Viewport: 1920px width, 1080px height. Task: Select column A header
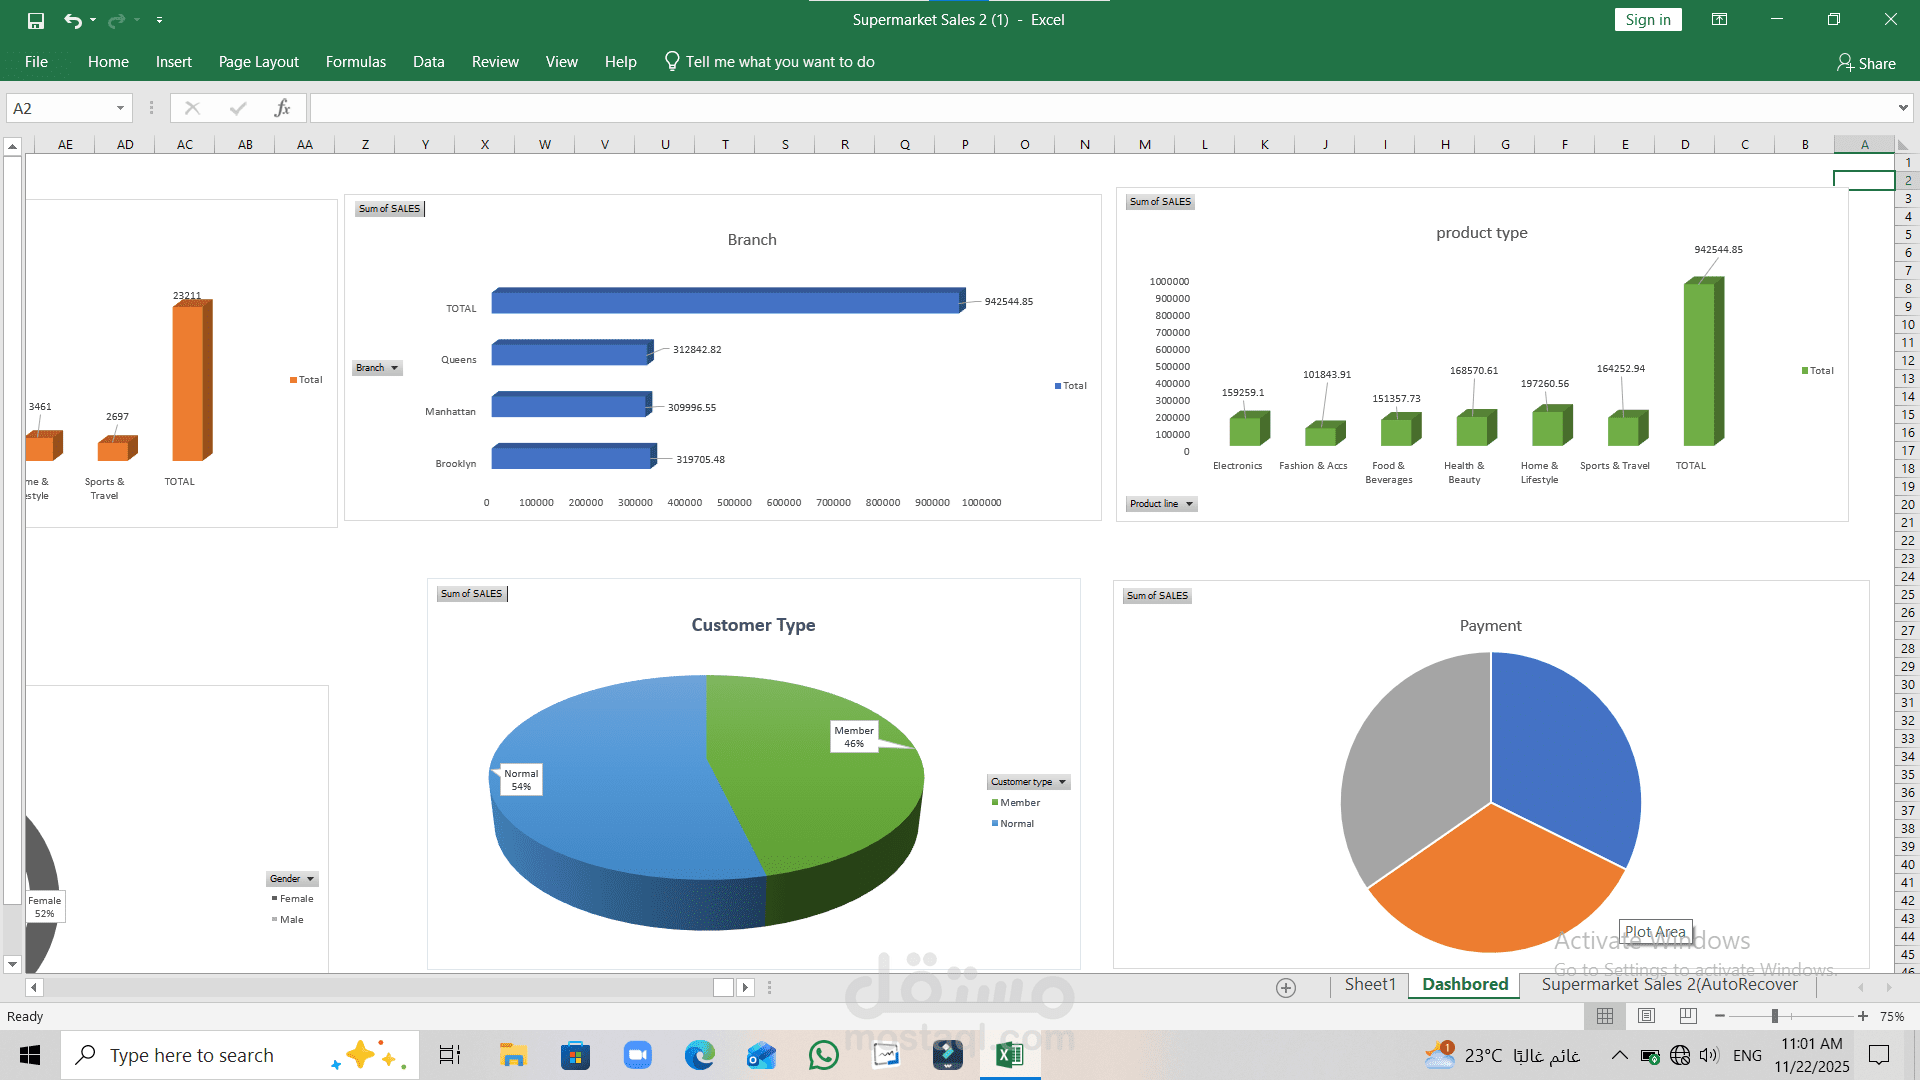1865,145
